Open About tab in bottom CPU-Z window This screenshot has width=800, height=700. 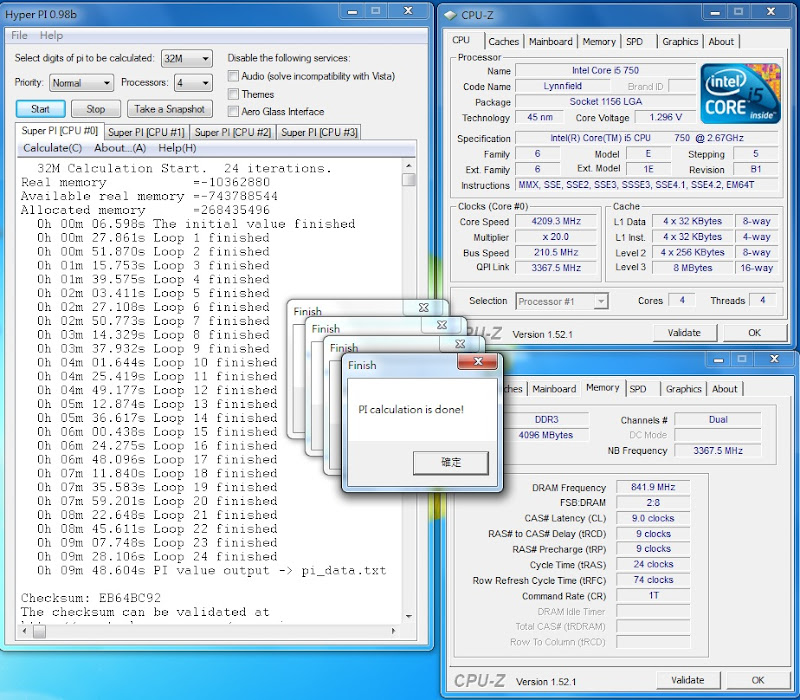pos(724,389)
